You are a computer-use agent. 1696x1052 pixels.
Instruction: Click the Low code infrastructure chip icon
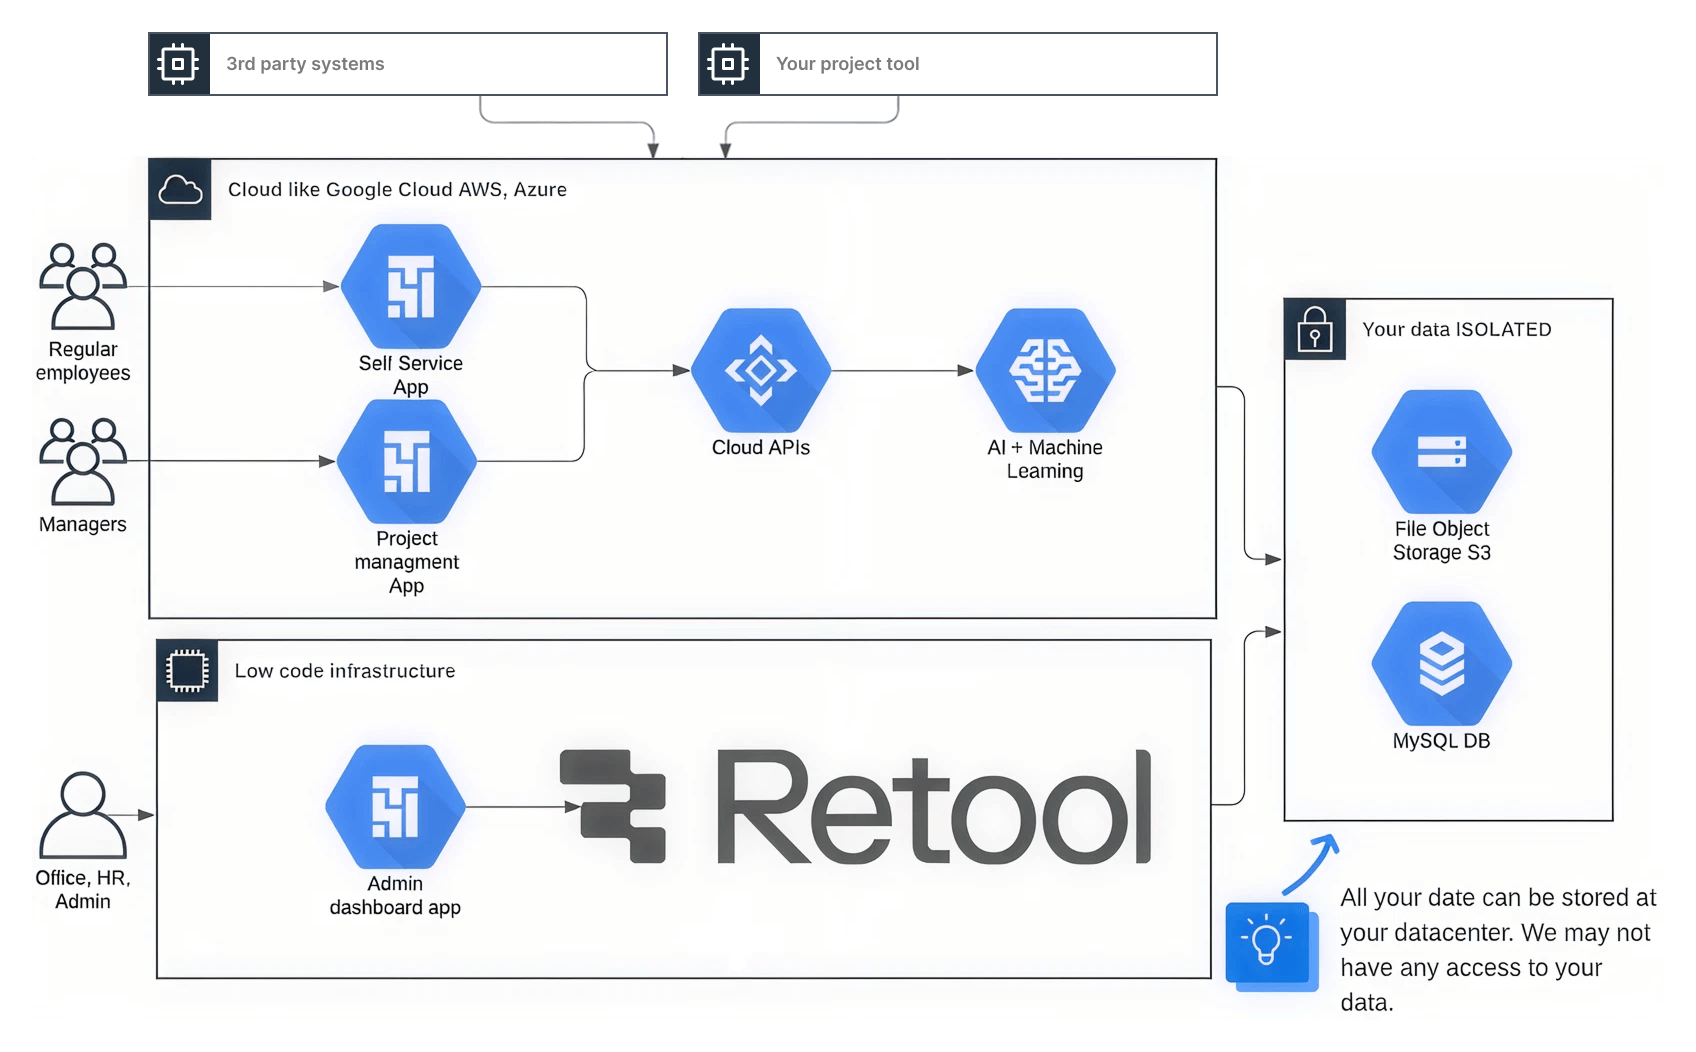(187, 670)
